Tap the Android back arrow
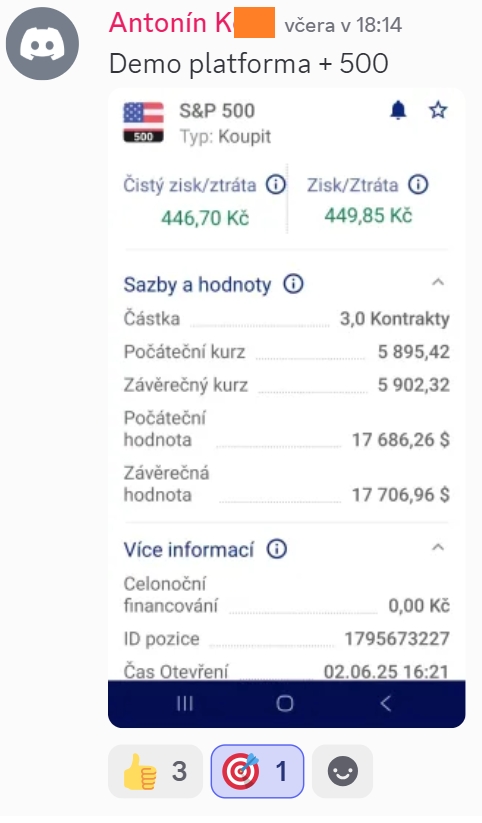This screenshot has width=482, height=823. pos(386,703)
